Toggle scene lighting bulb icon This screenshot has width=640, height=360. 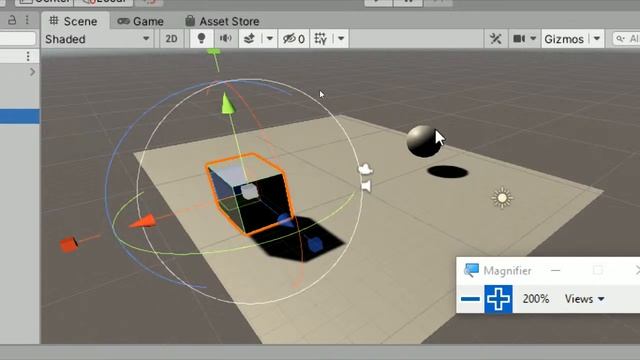click(201, 39)
